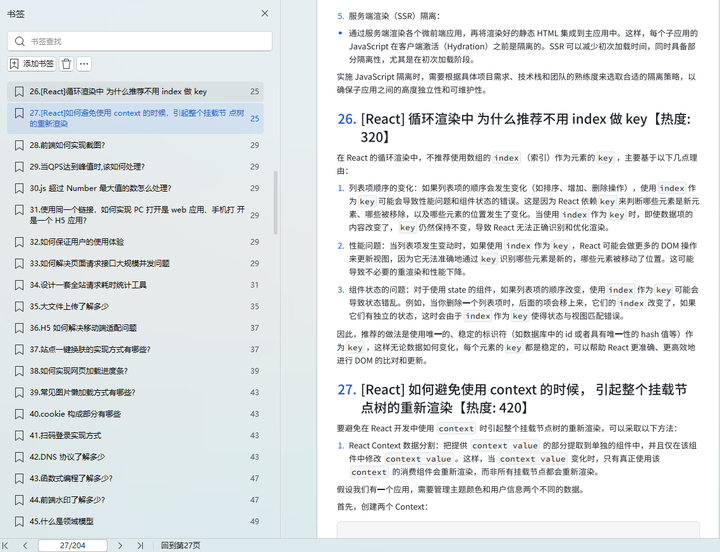Click bookmark icon of item 45
Image resolution: width=720 pixels, height=552 pixels.
pos(19,522)
